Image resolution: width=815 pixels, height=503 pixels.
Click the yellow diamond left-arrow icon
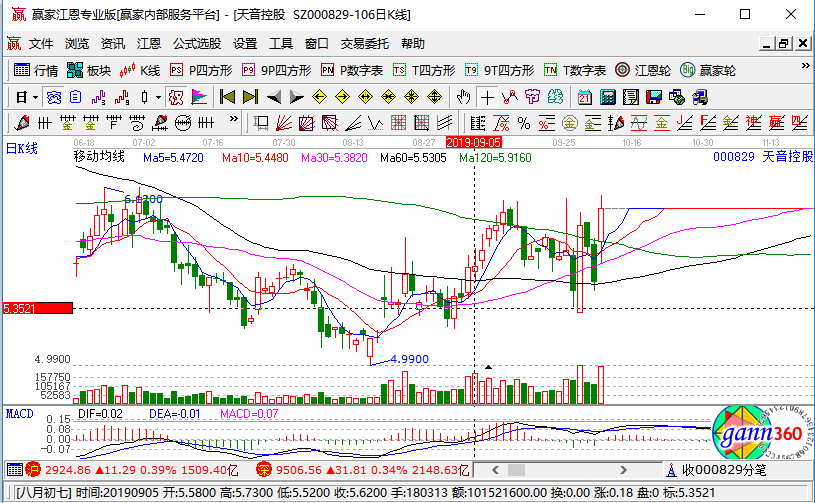[x=319, y=97]
